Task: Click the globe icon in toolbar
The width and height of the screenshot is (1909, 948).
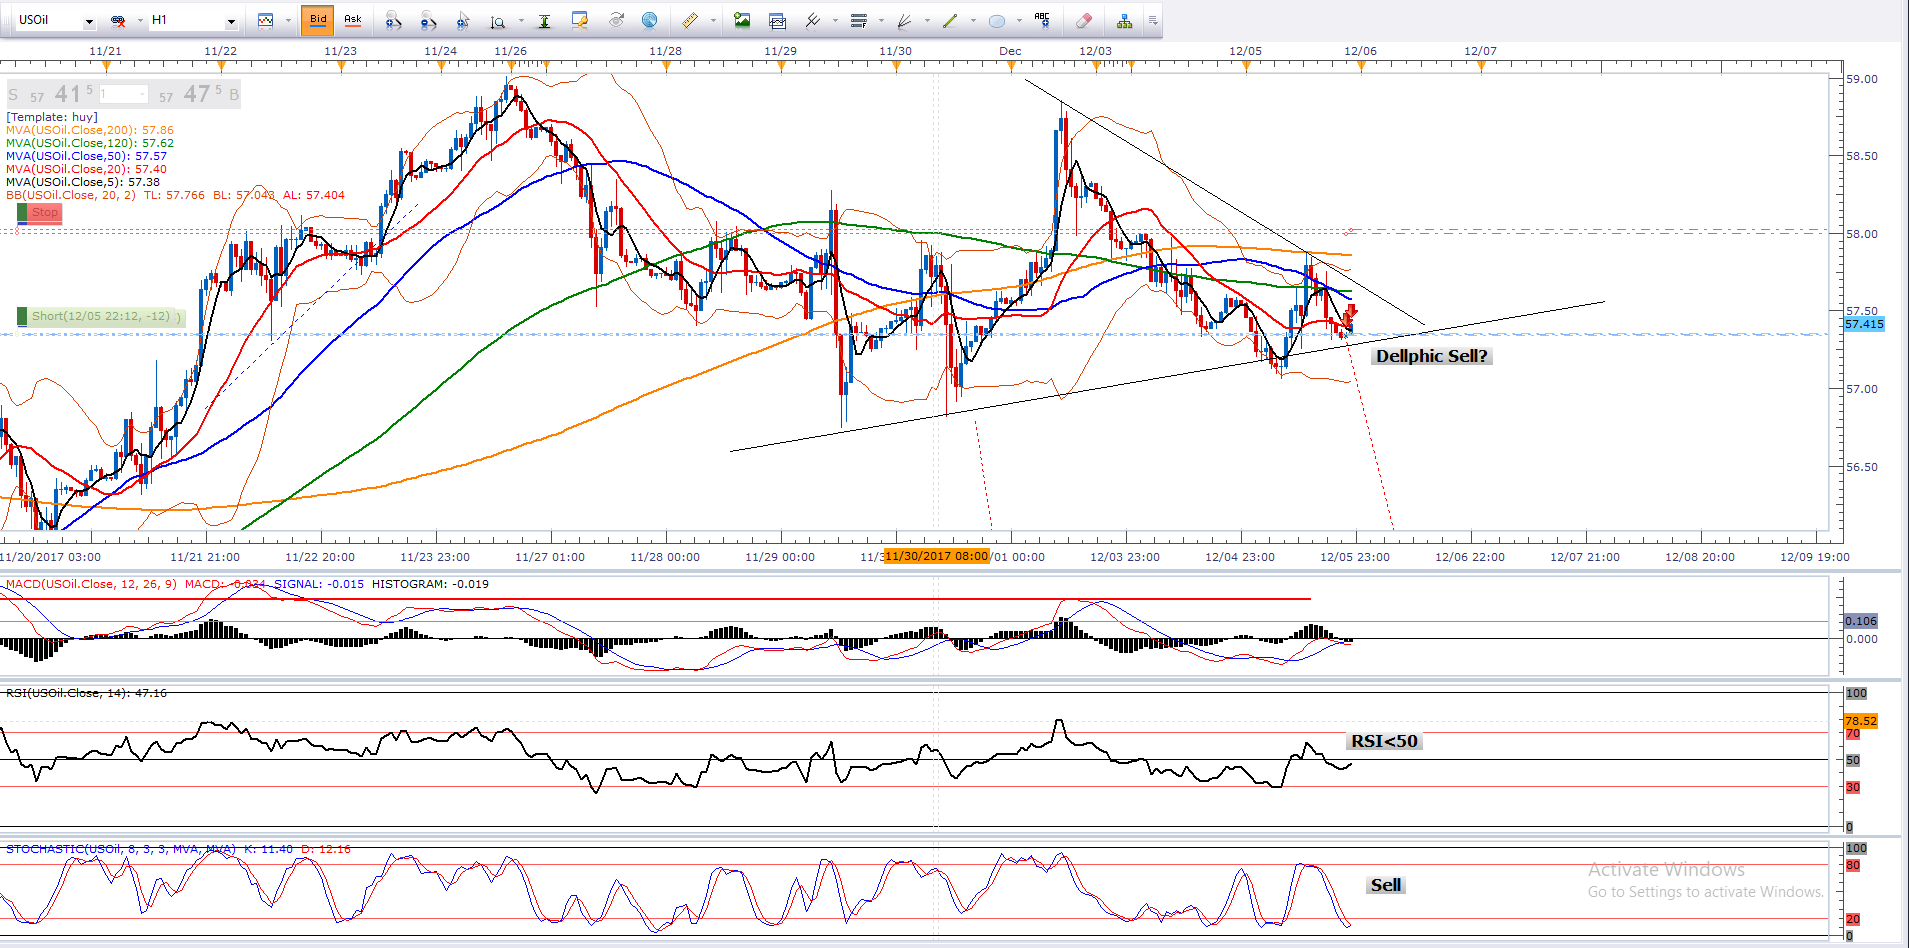Action: (x=649, y=20)
